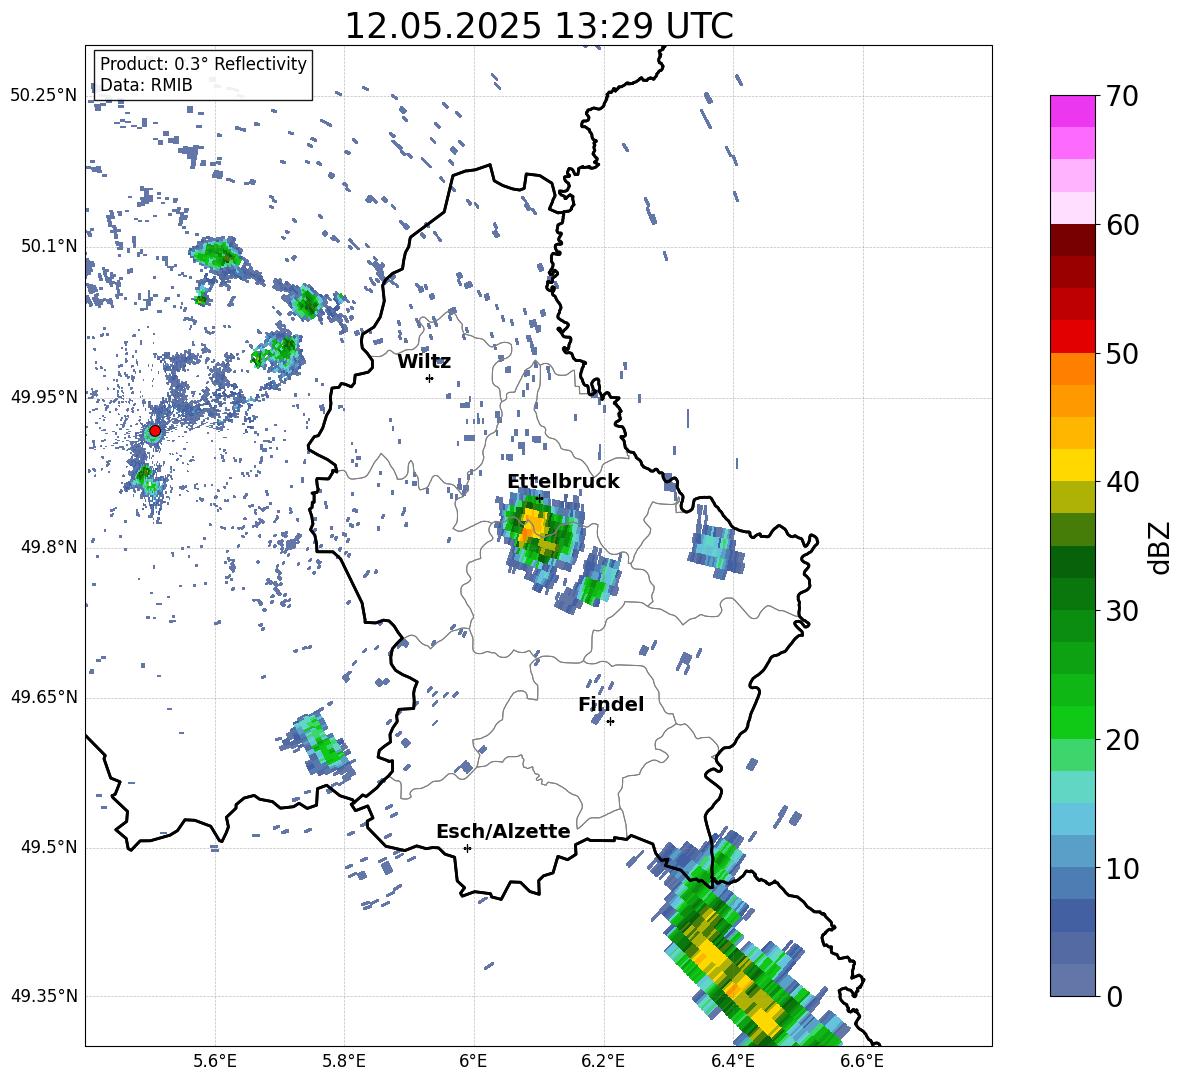Click the 40 value on colorbar
Viewport: 1184px width, 1081px height.
[1122, 482]
